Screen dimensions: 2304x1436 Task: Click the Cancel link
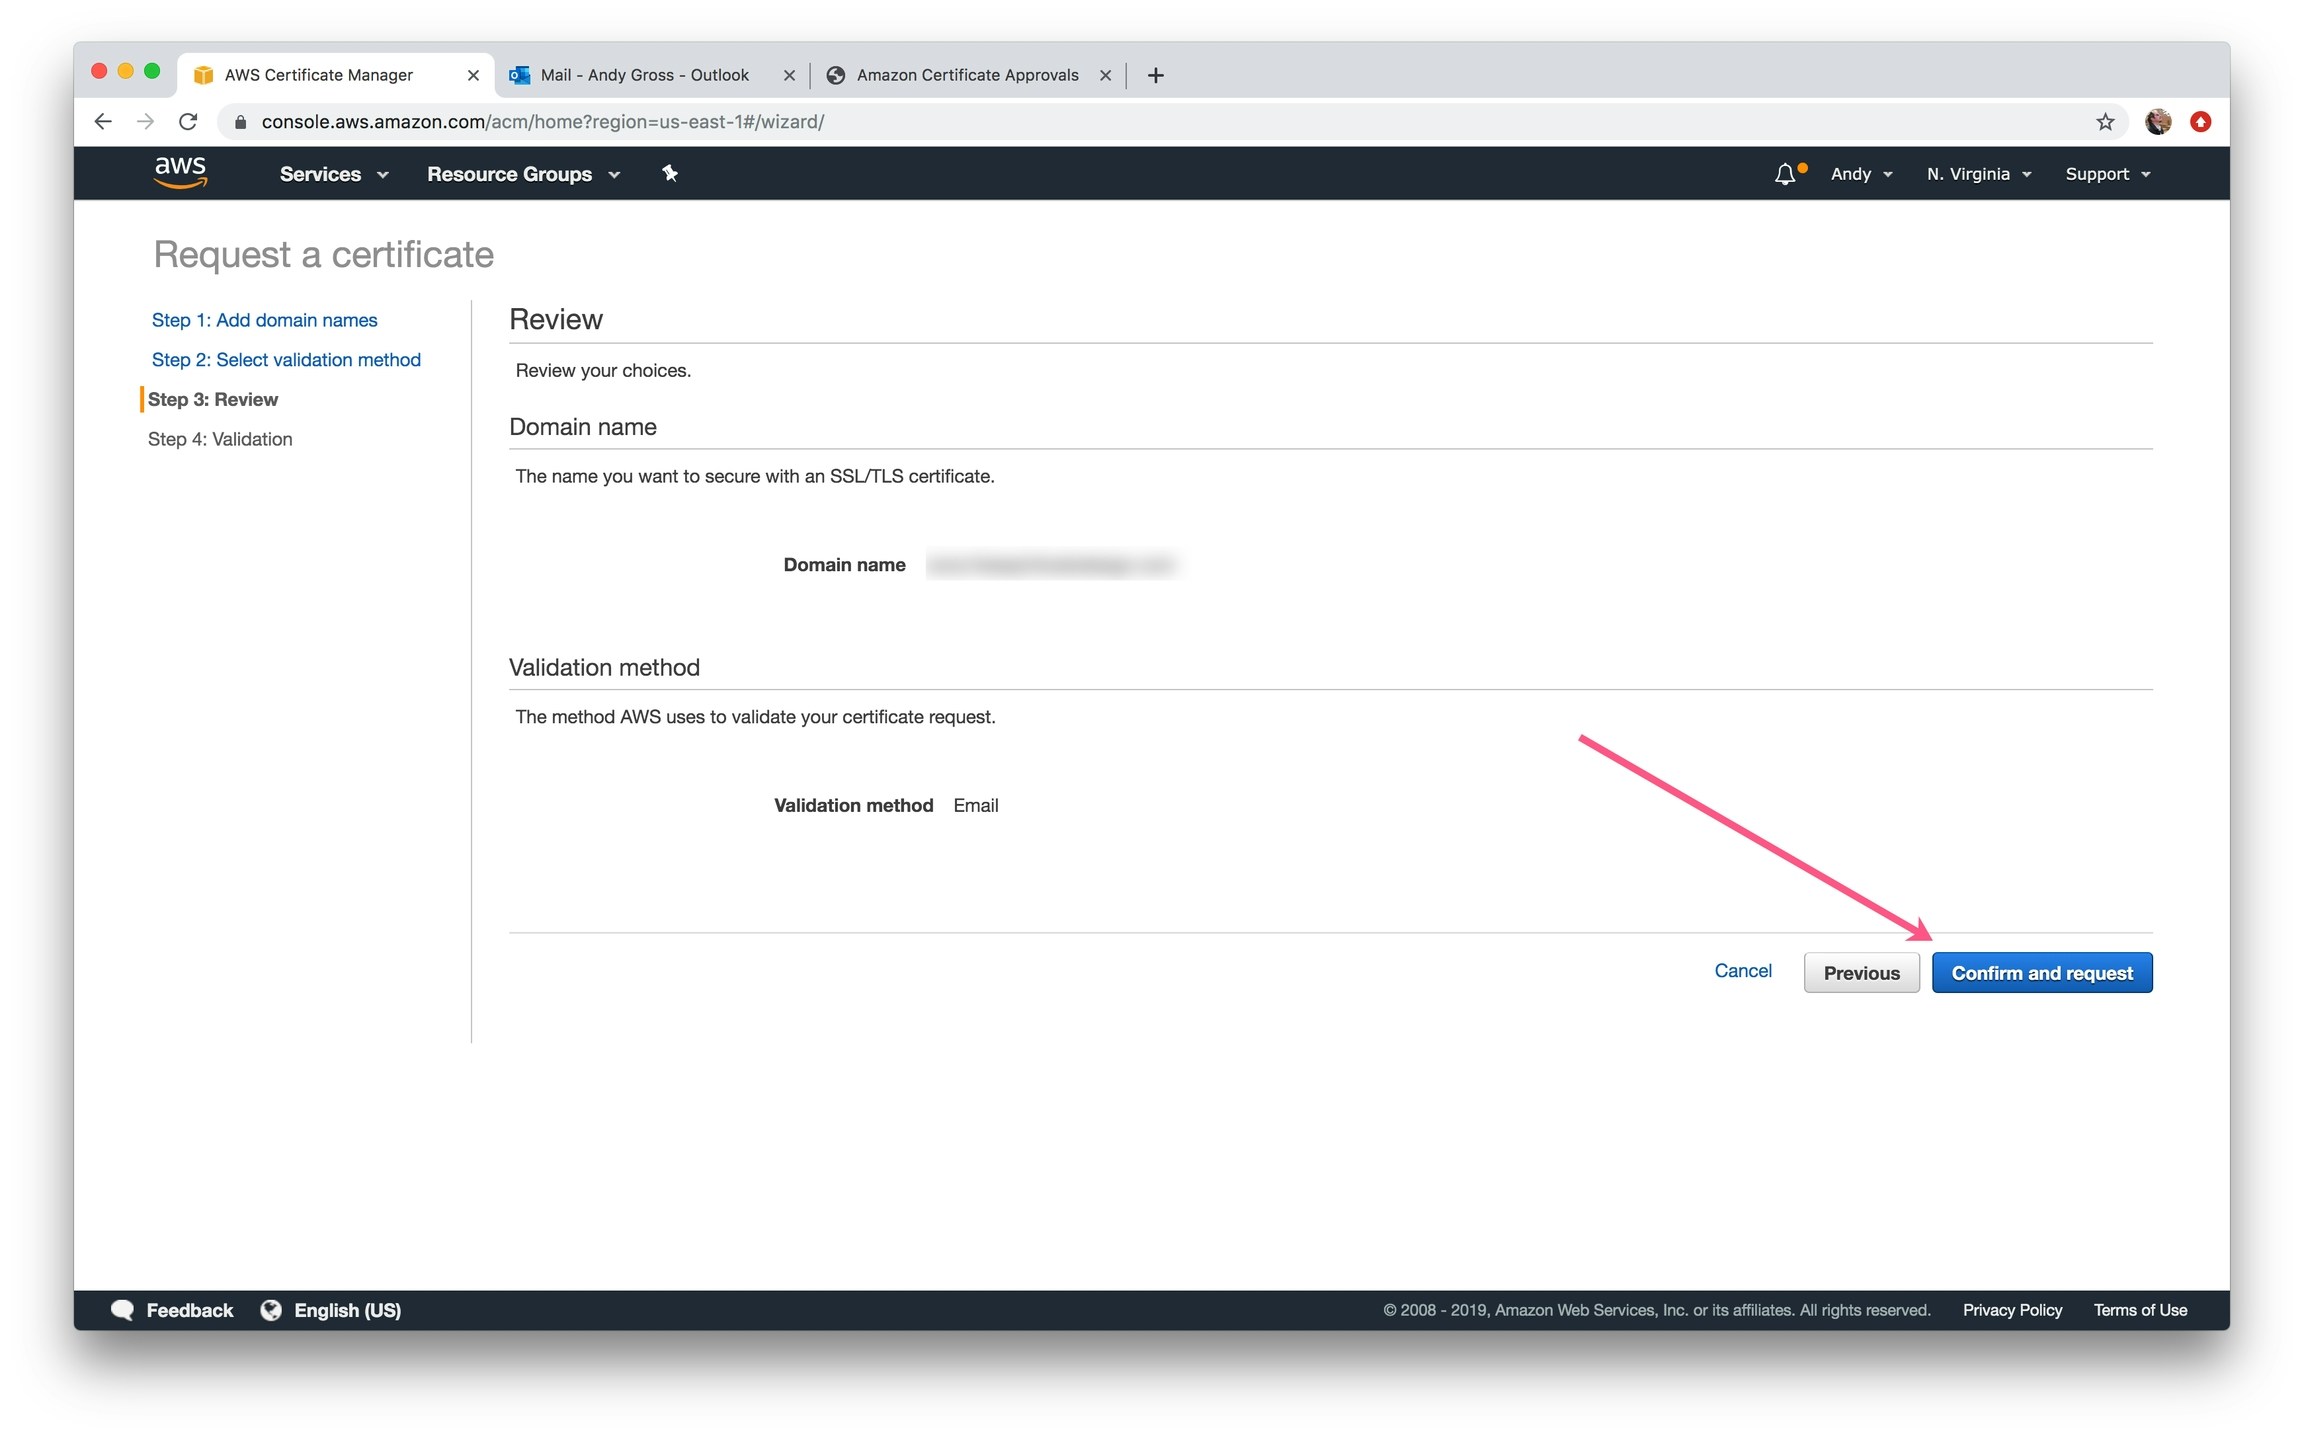pos(1742,971)
